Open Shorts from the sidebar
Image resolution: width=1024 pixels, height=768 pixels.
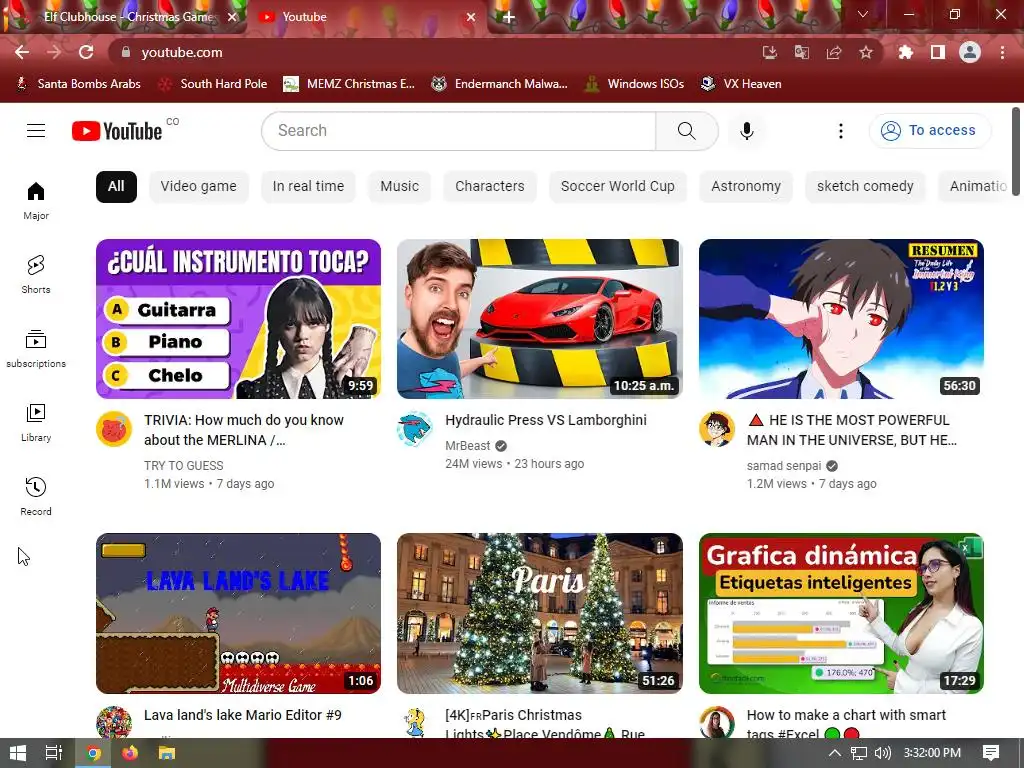tap(36, 274)
